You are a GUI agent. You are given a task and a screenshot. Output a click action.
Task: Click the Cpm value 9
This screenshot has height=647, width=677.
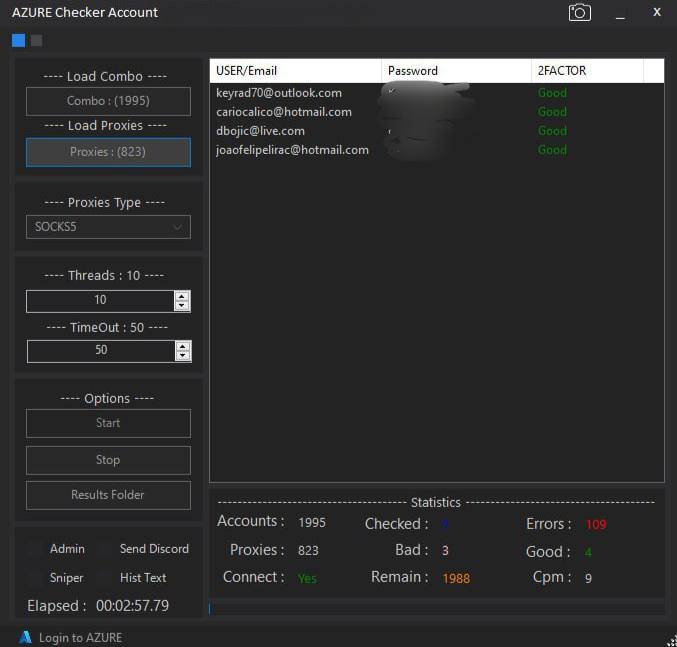click(x=588, y=578)
